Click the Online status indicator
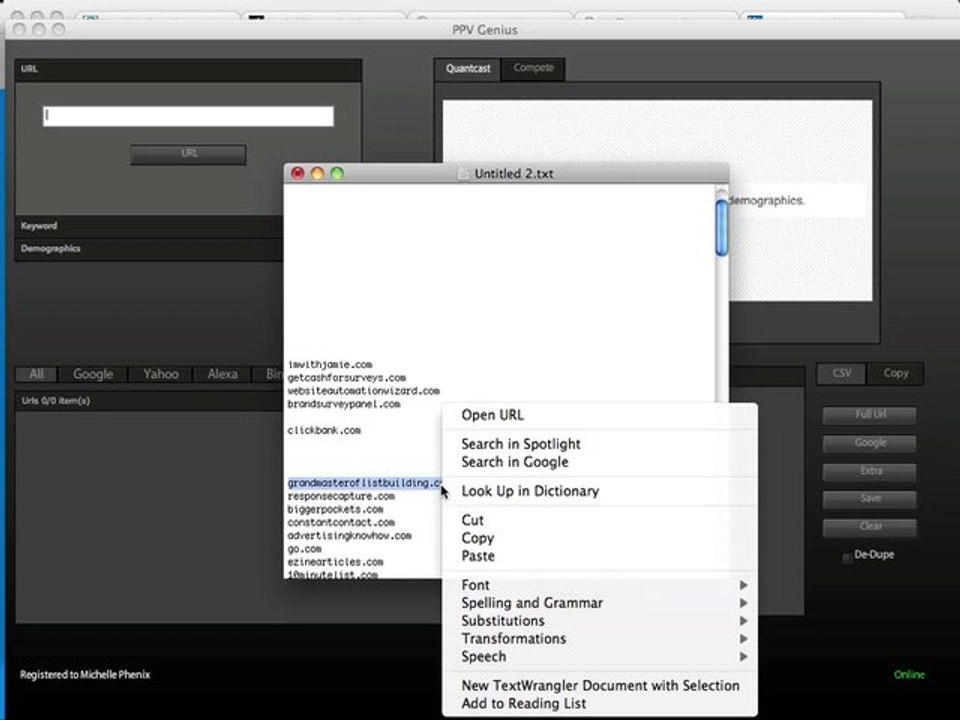 point(909,675)
